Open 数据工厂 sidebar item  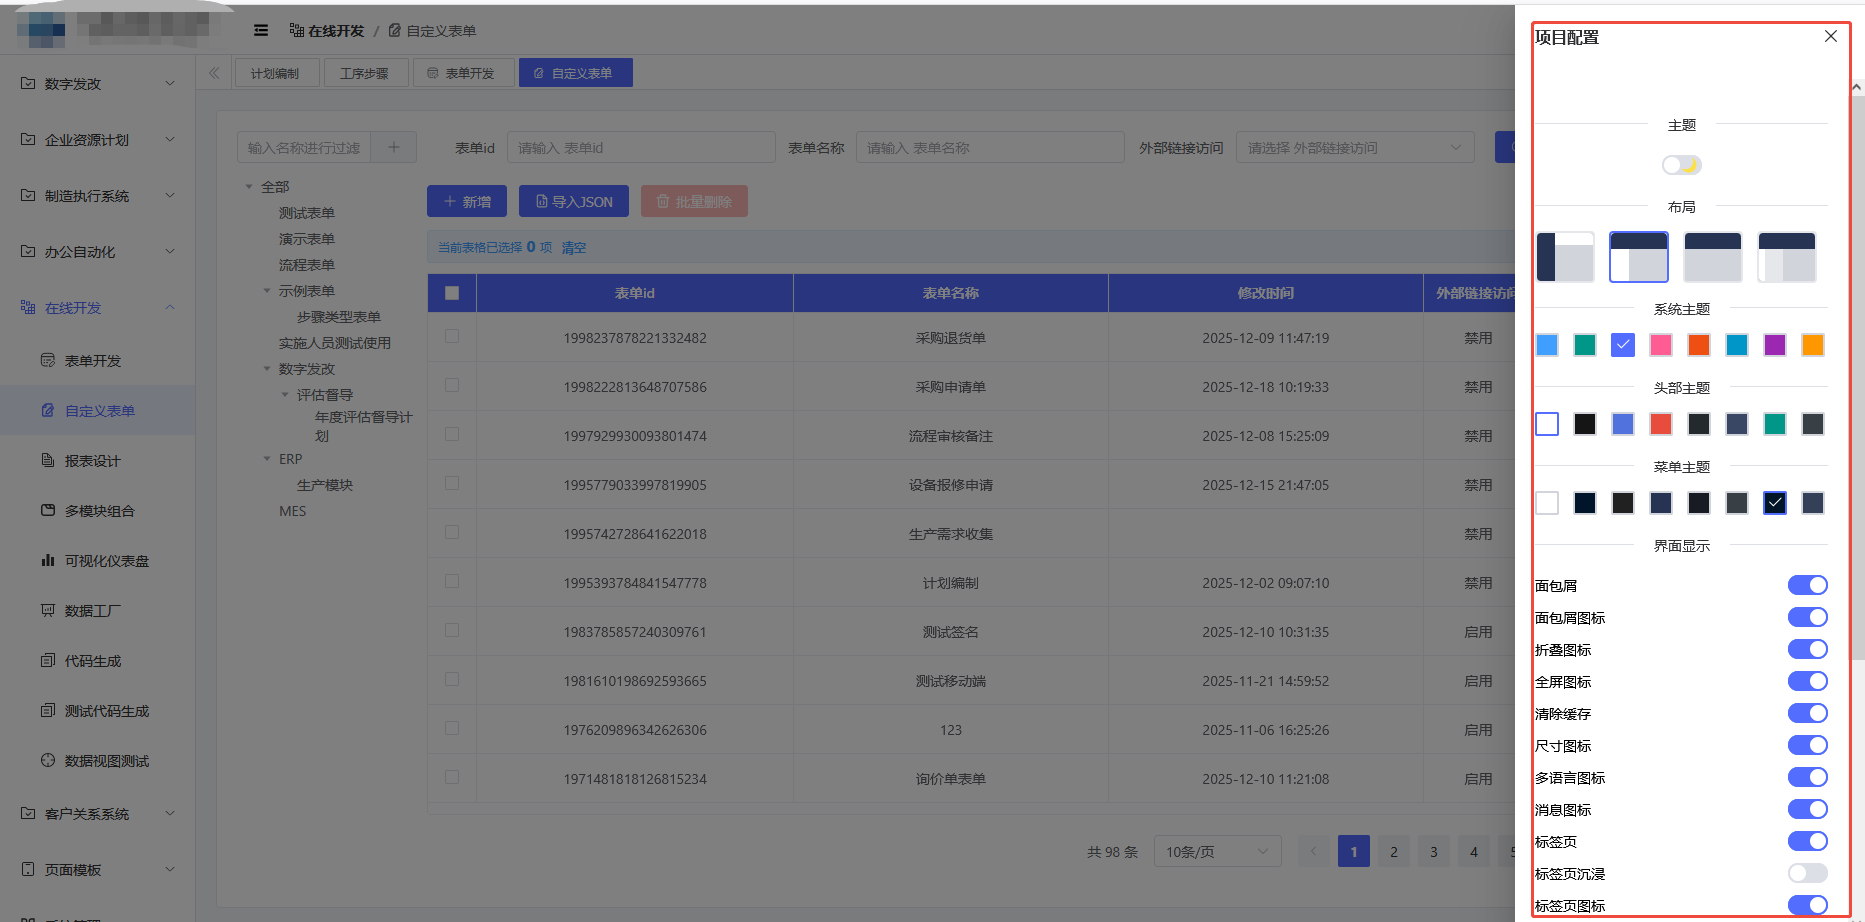(92, 611)
